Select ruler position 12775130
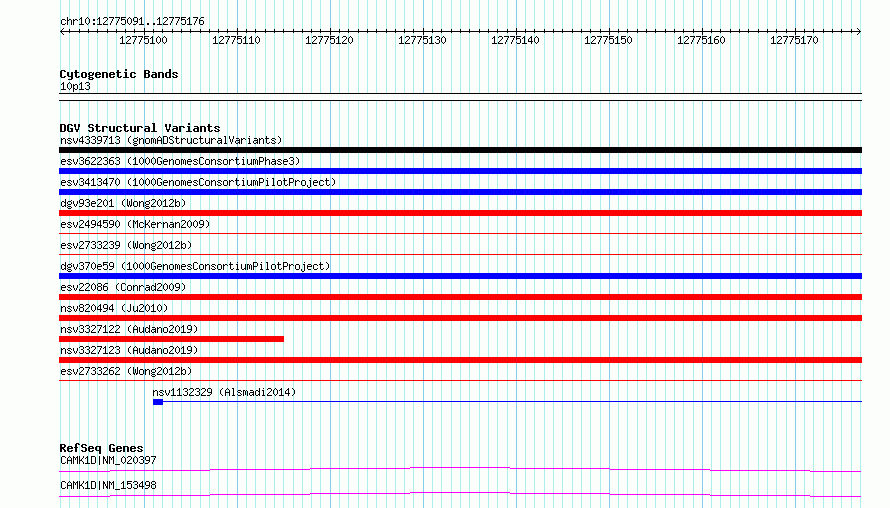890x508 pixels. (422, 40)
